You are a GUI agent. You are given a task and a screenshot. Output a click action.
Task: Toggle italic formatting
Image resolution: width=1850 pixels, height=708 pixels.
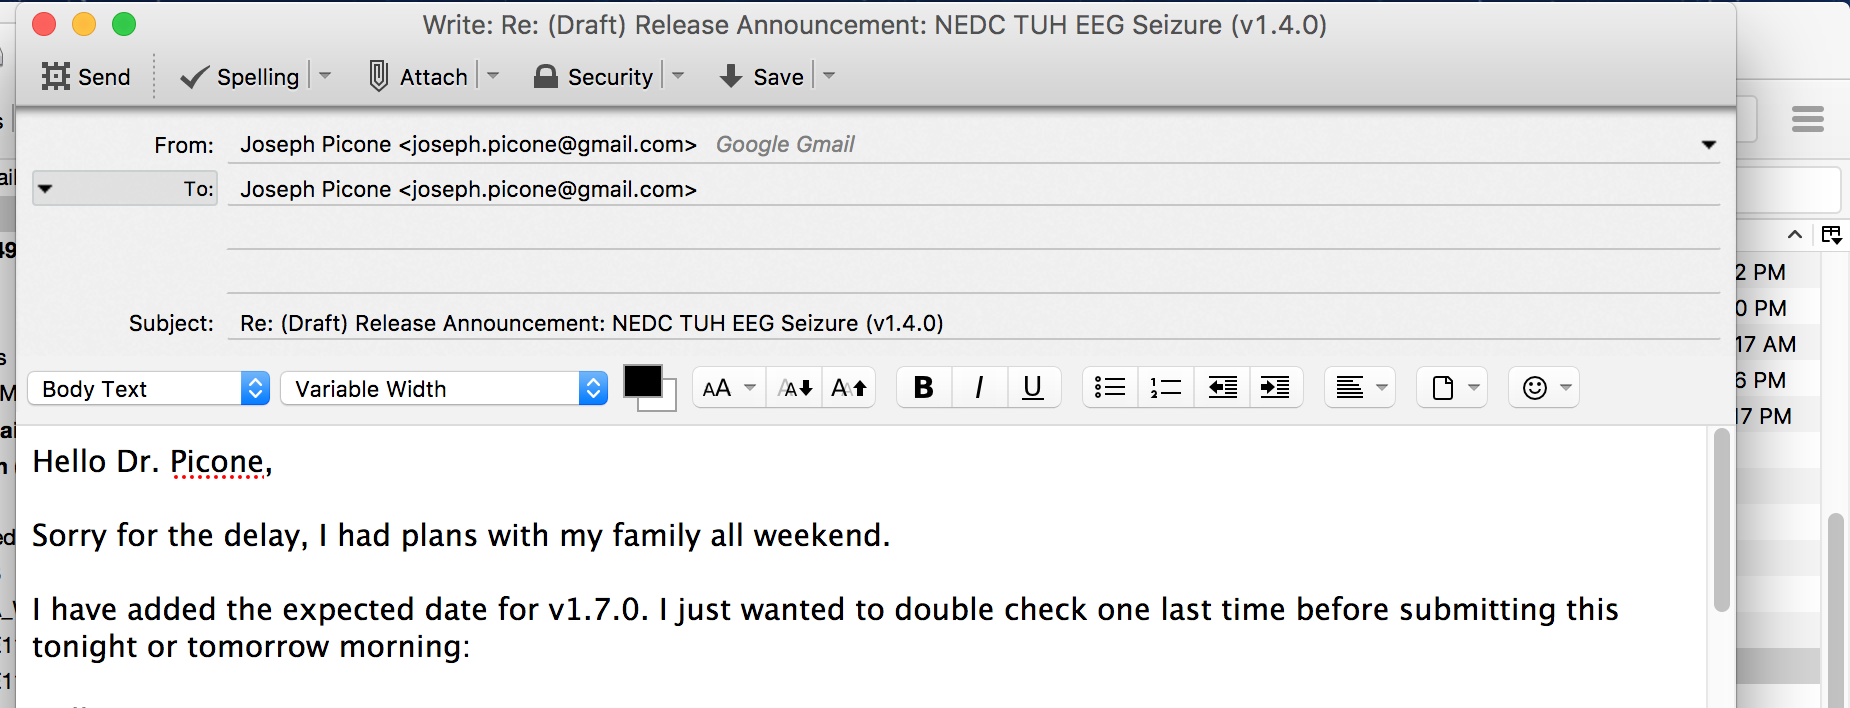tap(979, 388)
